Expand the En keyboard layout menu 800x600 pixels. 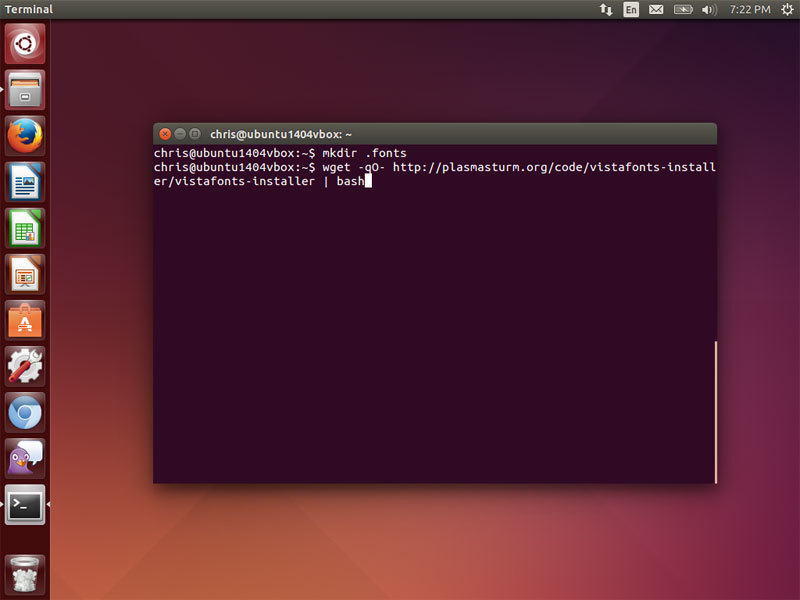tap(631, 9)
